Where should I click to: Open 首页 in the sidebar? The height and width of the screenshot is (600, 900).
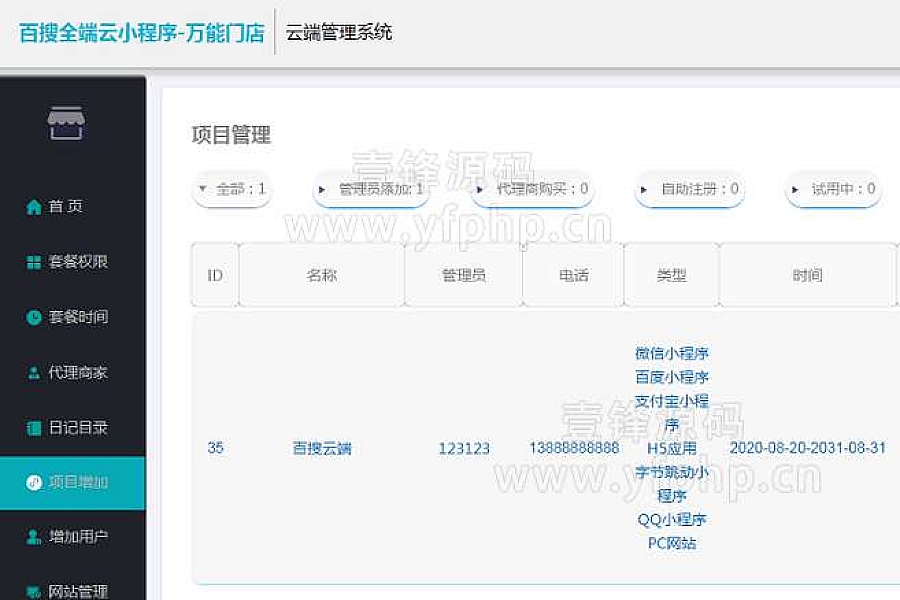point(65,206)
